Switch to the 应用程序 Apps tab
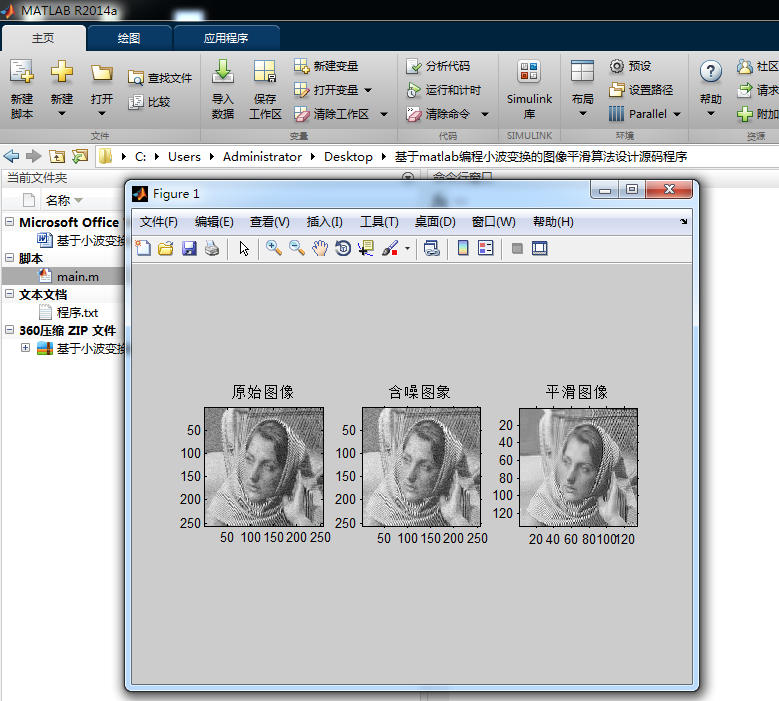779x701 pixels. [x=226, y=38]
